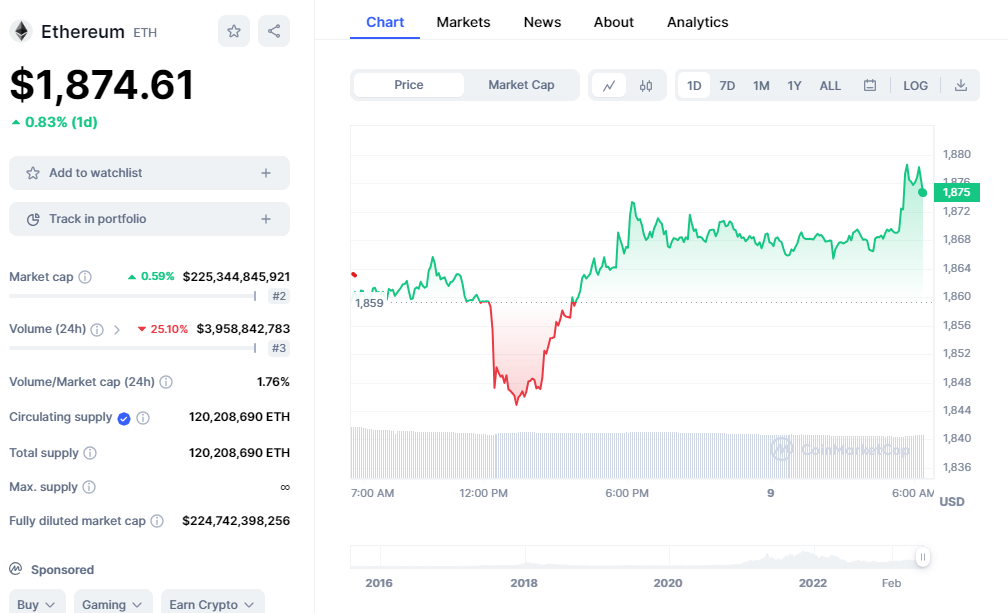
Task: Open the Gaming dropdown
Action: click(x=112, y=602)
